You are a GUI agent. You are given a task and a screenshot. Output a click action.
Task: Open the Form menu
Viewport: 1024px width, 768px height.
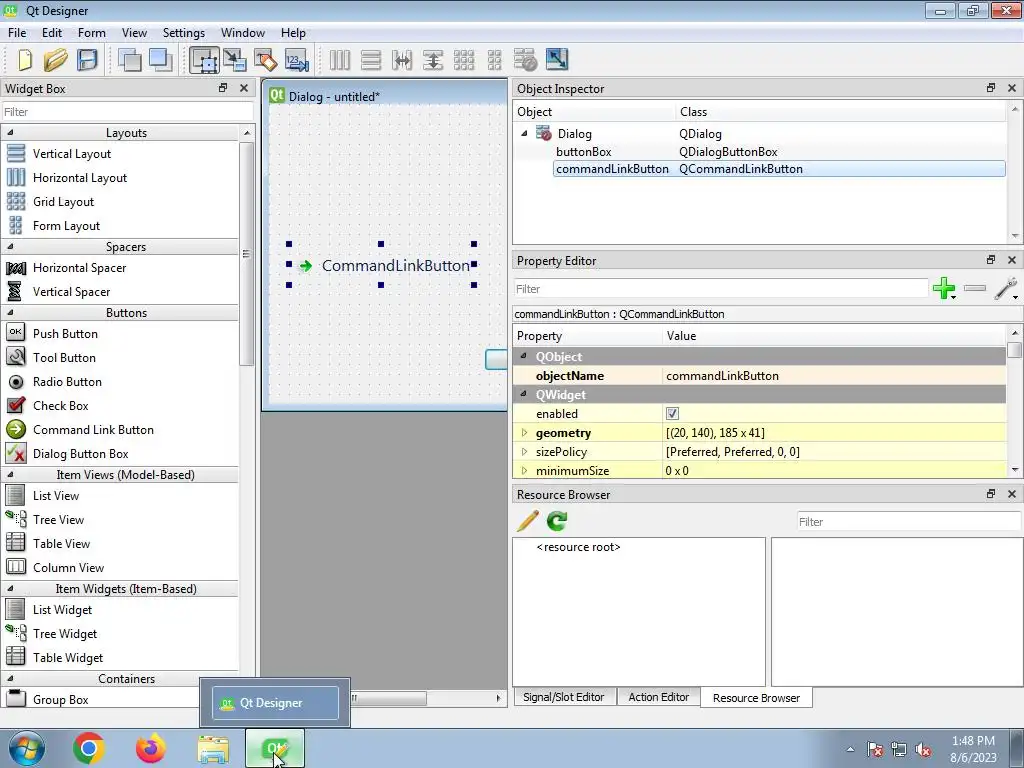[x=91, y=33]
